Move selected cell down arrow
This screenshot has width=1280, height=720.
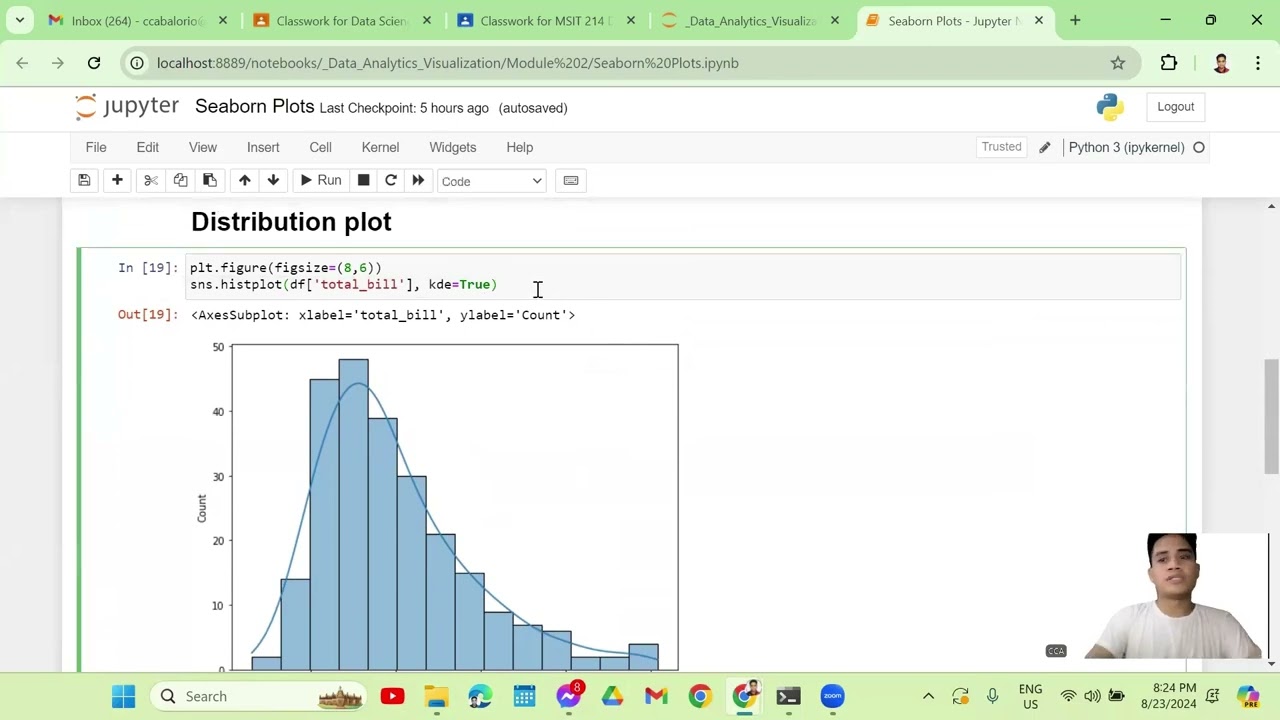click(273, 181)
